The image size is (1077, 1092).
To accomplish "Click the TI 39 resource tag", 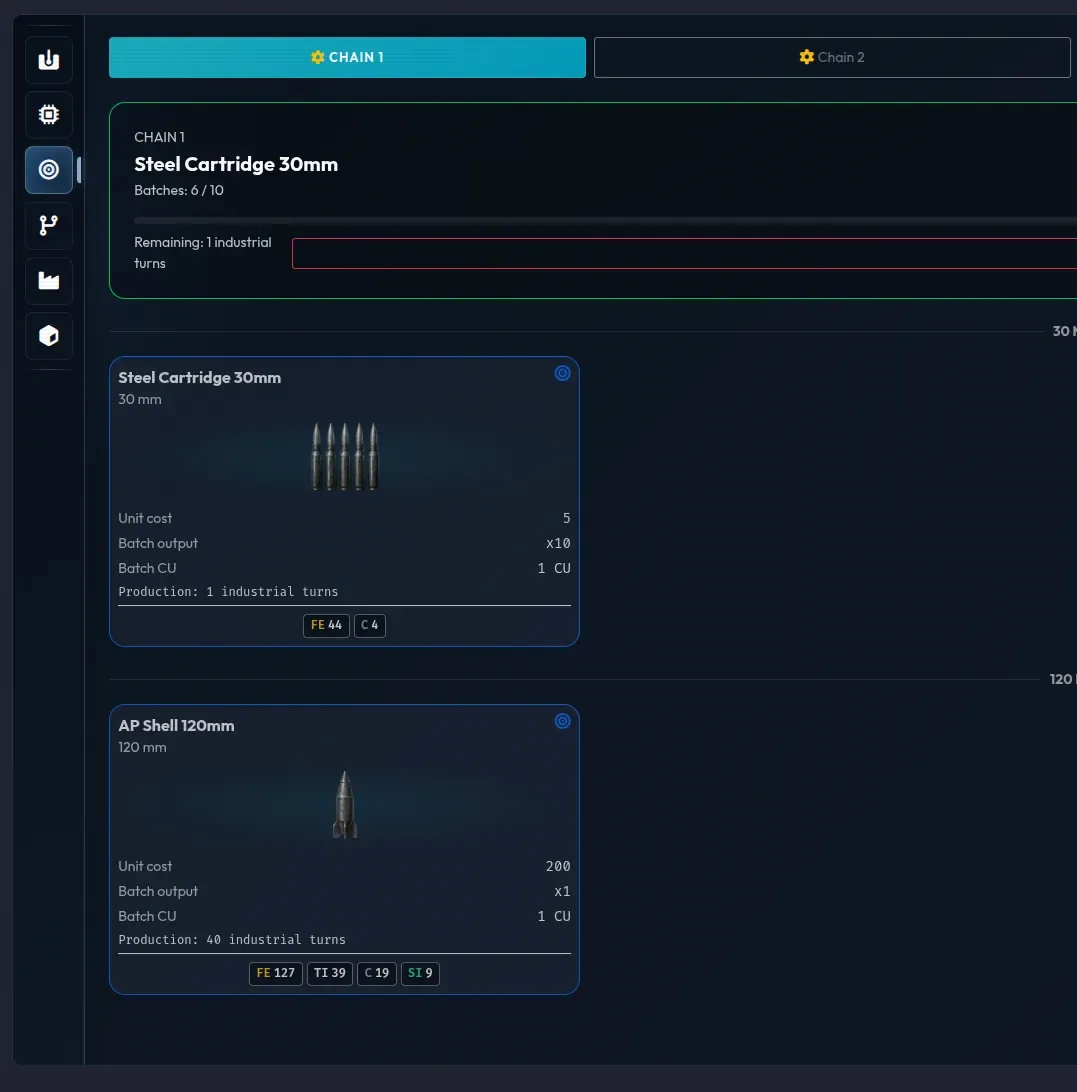I will [x=330, y=973].
